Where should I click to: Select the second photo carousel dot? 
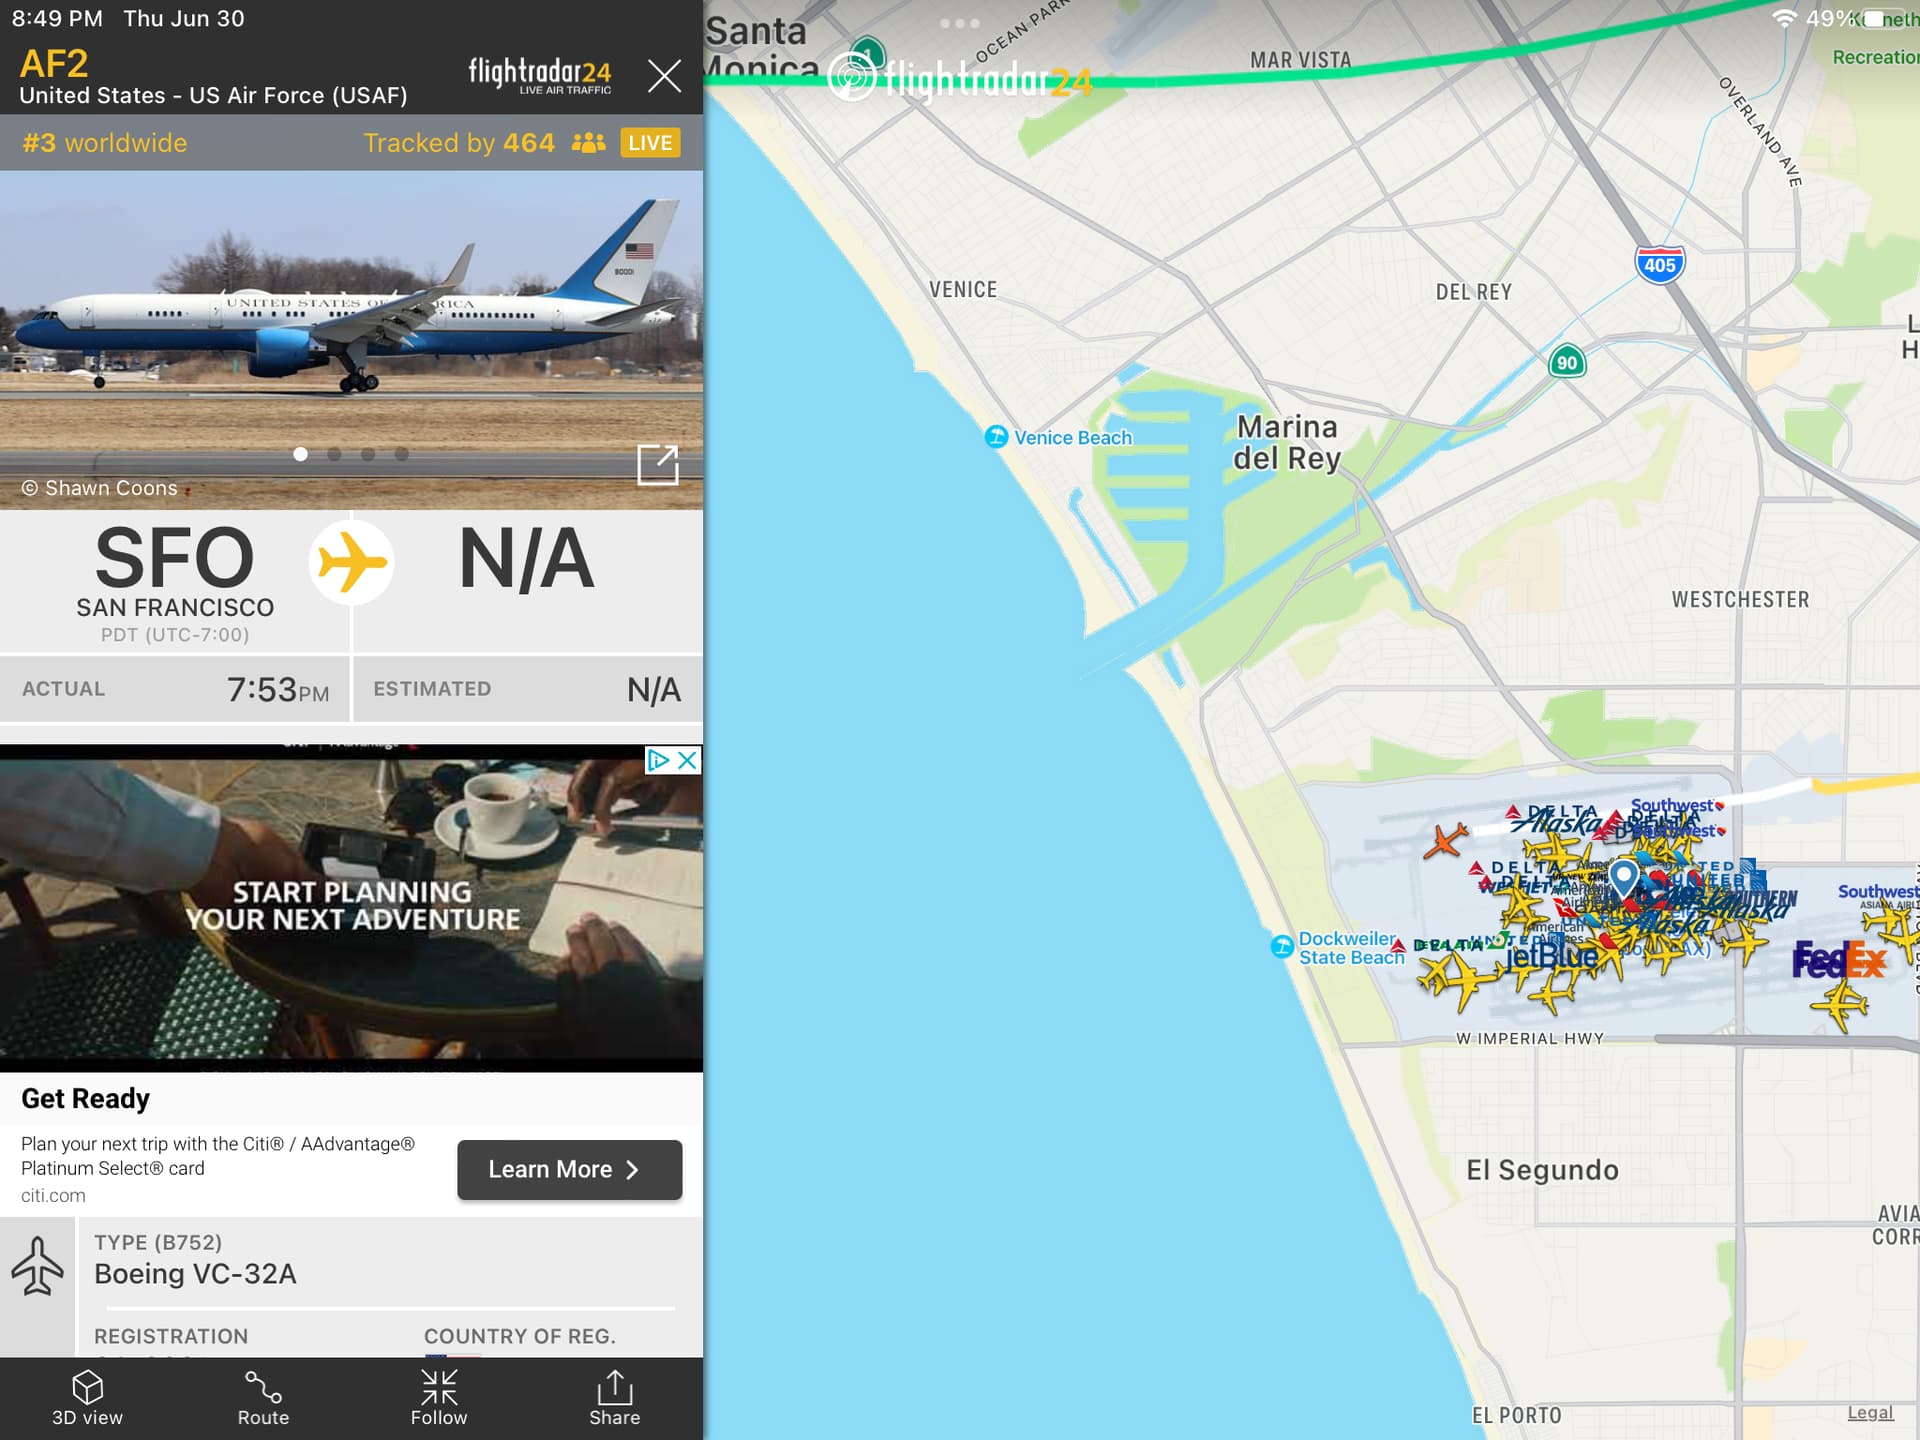(334, 454)
